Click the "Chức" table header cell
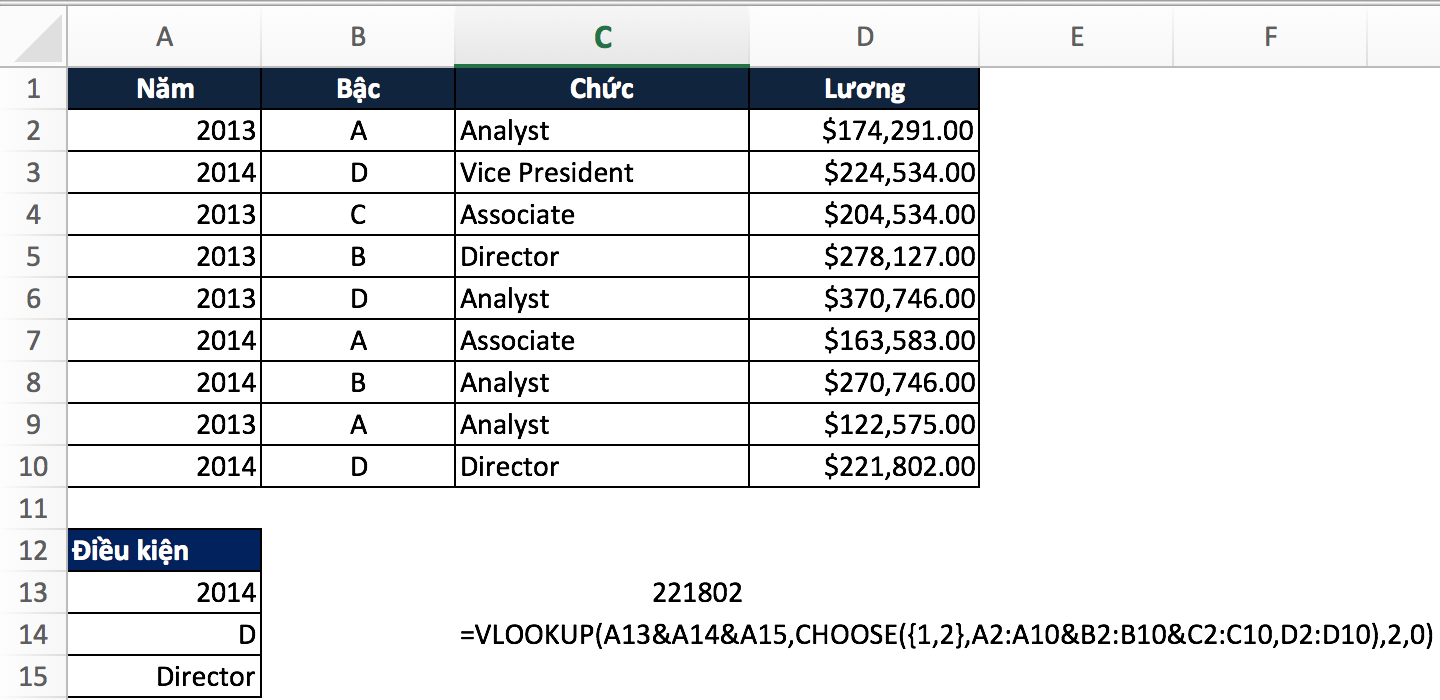1440x700 pixels. click(602, 89)
